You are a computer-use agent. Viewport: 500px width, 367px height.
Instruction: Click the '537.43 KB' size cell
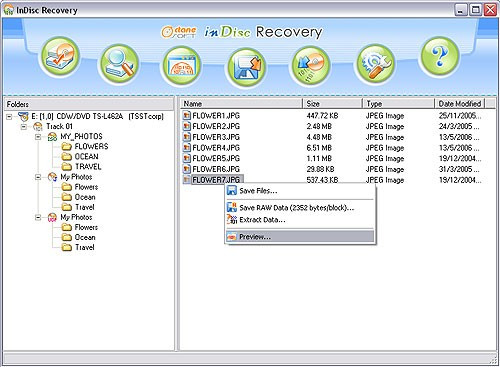[x=322, y=180]
